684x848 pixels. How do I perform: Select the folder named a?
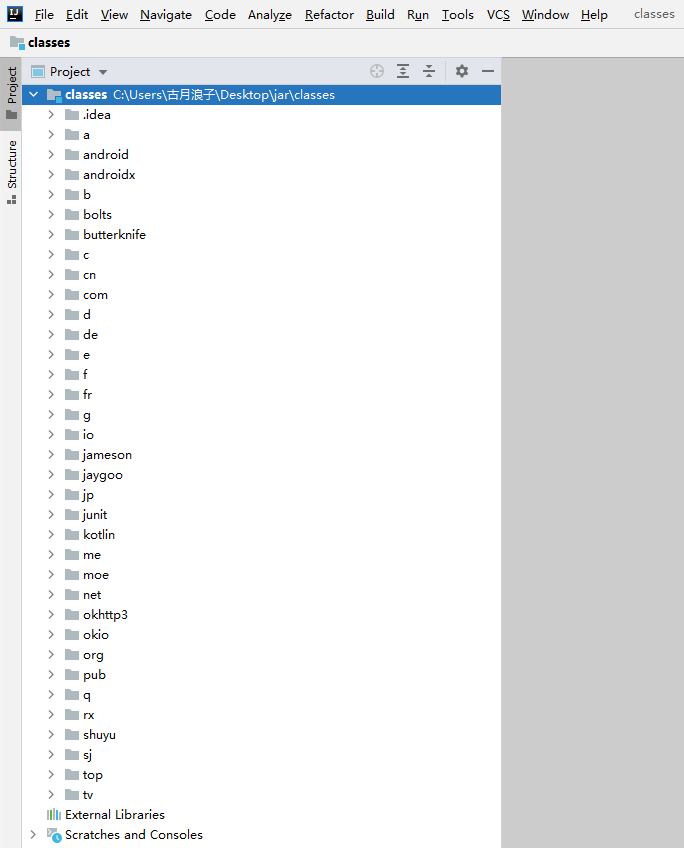click(x=261, y=135)
